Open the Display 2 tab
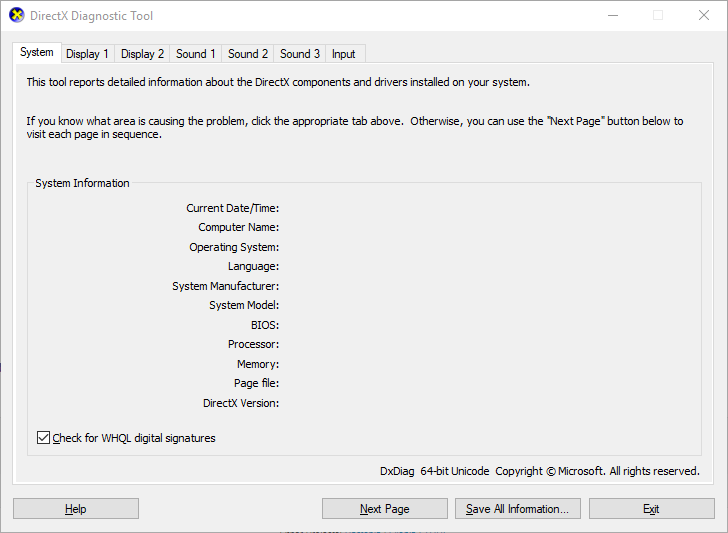 143,54
